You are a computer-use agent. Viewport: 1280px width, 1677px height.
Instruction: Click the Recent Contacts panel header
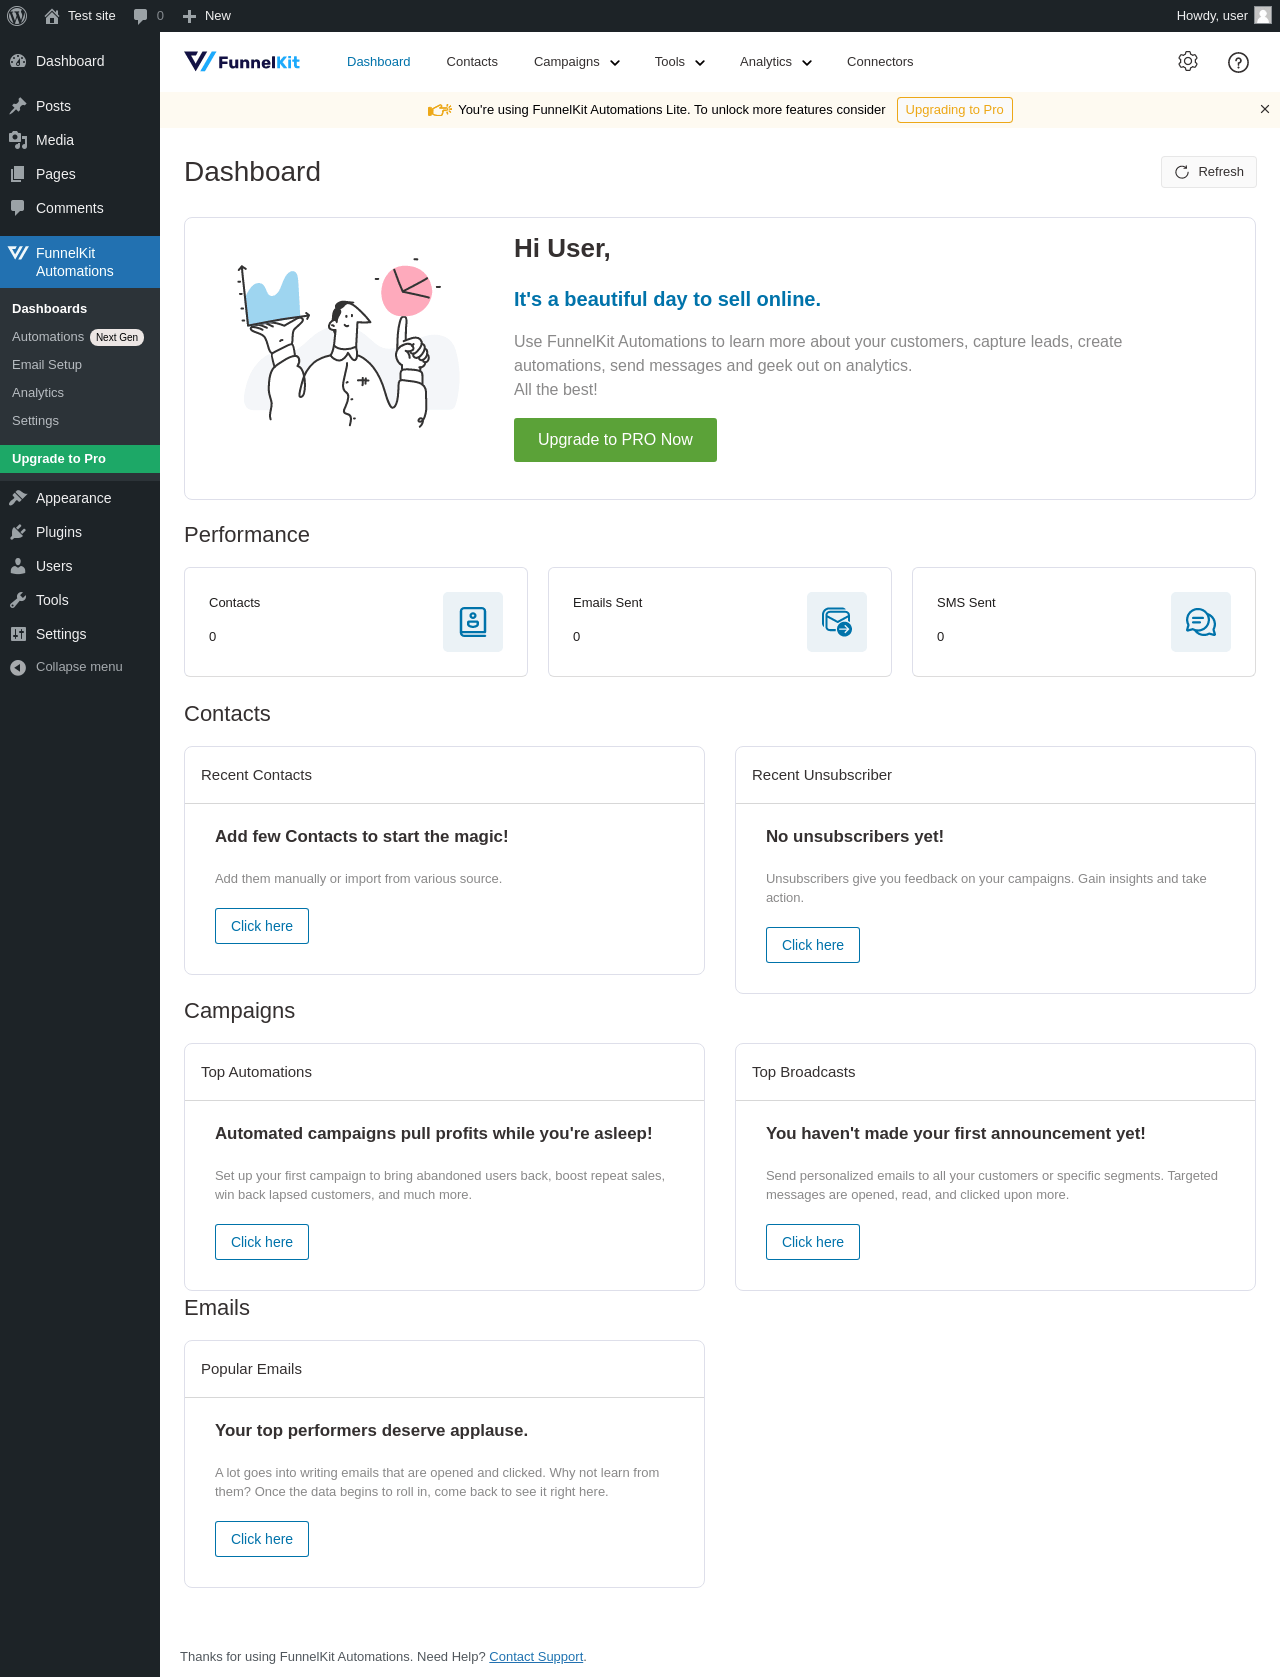(444, 775)
